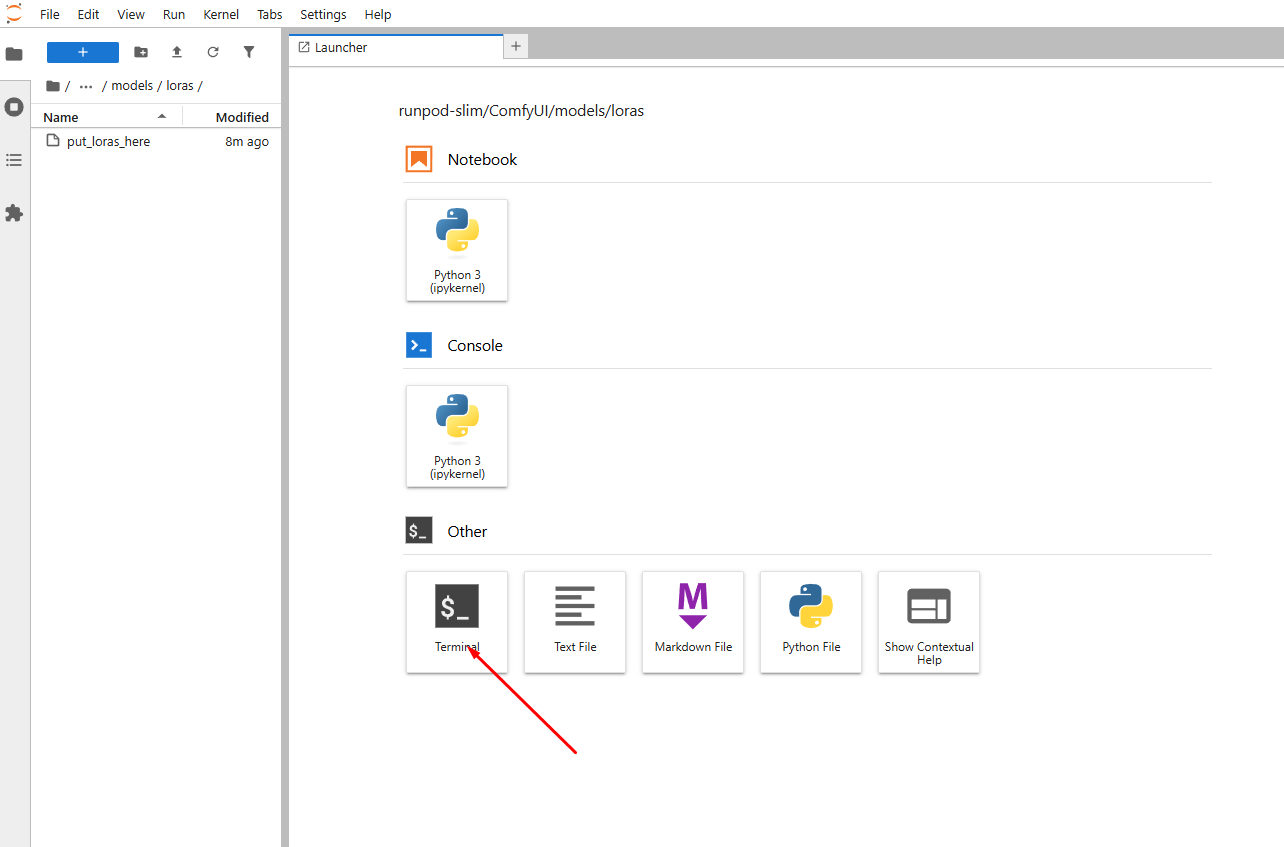Refresh the file browser list

[x=213, y=52]
